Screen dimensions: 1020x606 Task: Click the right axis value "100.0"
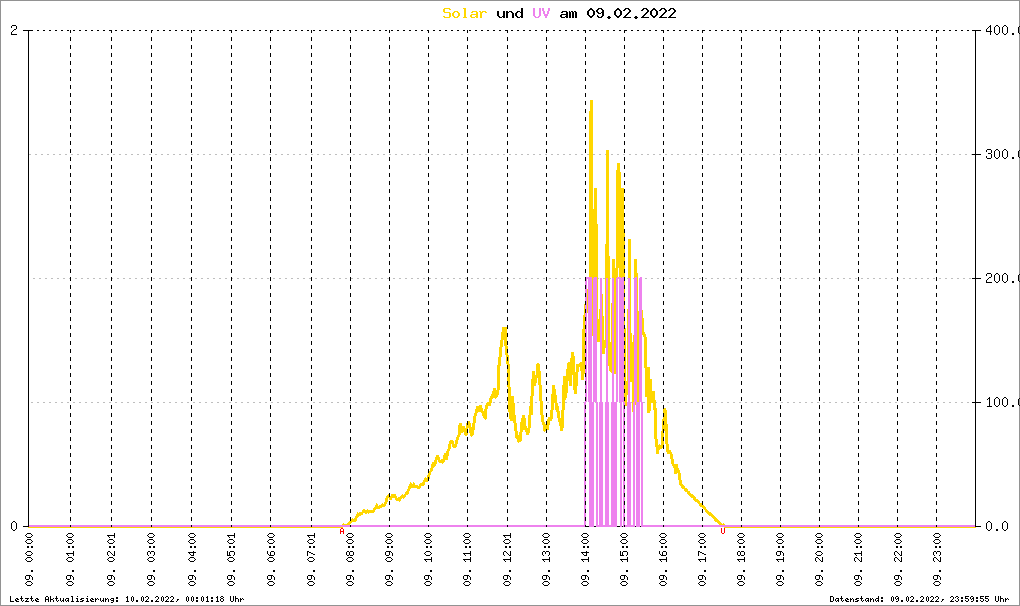coord(1002,402)
